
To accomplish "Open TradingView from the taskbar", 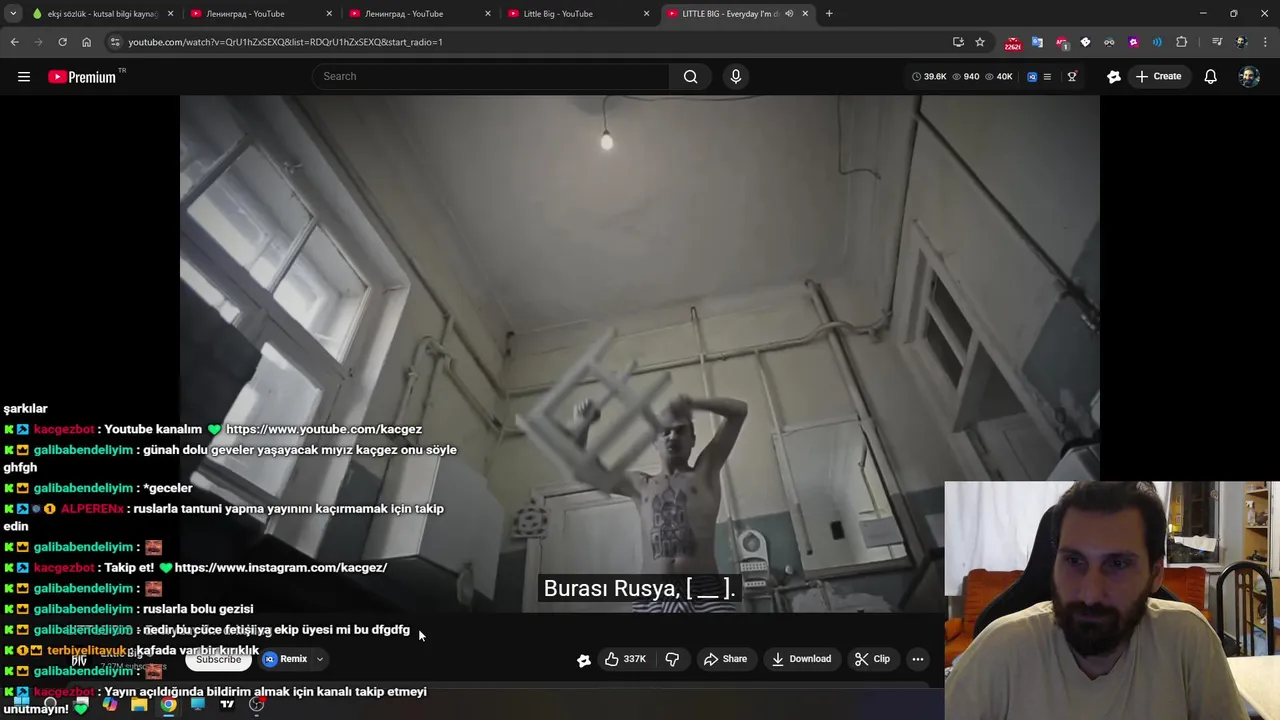I will [227, 704].
